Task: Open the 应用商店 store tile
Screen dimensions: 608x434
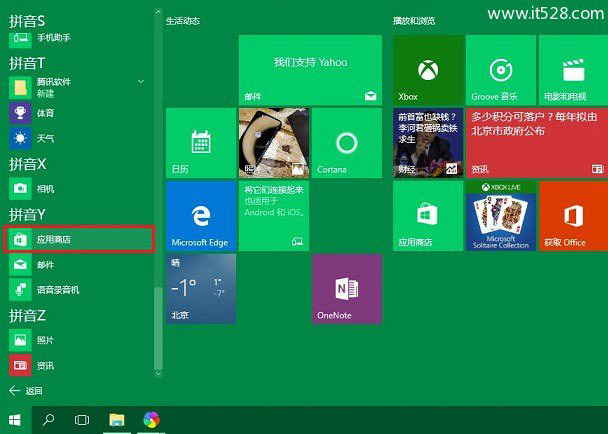Action: tap(428, 216)
